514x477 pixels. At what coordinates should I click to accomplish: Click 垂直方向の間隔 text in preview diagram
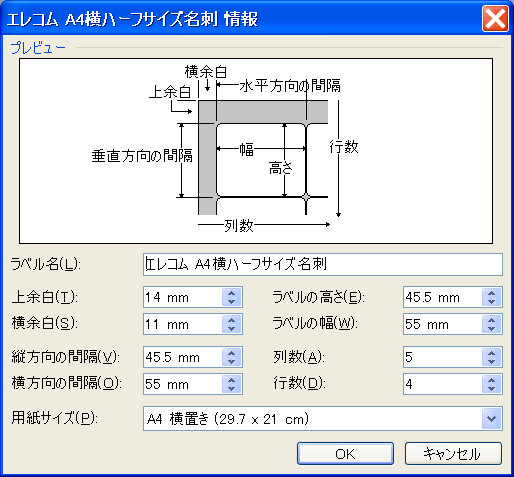pos(142,156)
